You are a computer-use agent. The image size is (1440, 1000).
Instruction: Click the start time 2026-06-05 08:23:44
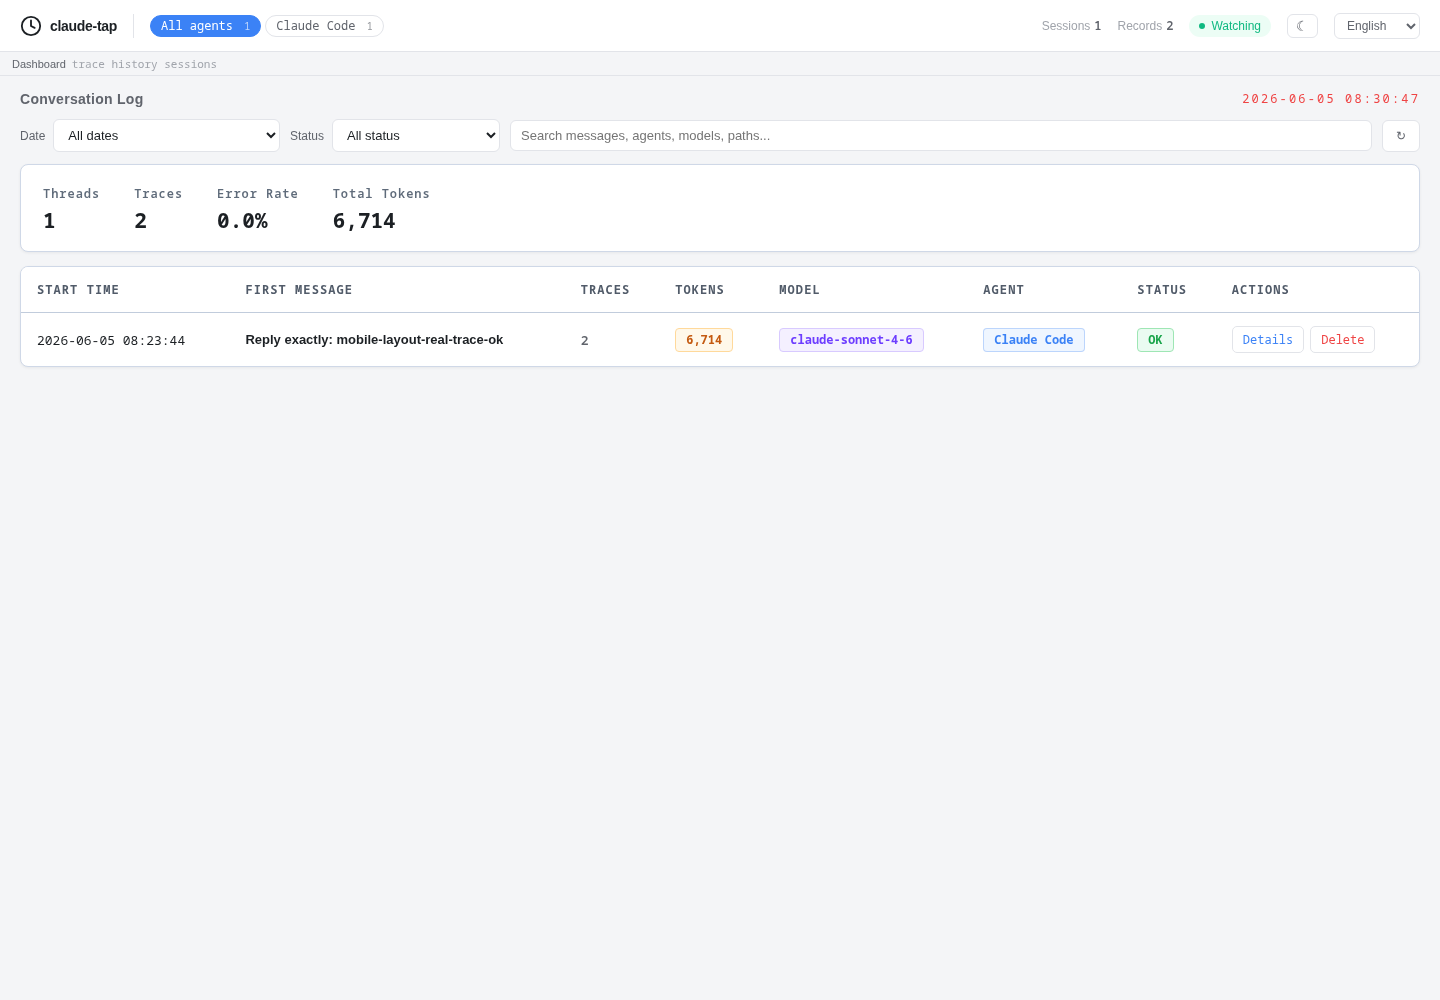pos(111,341)
